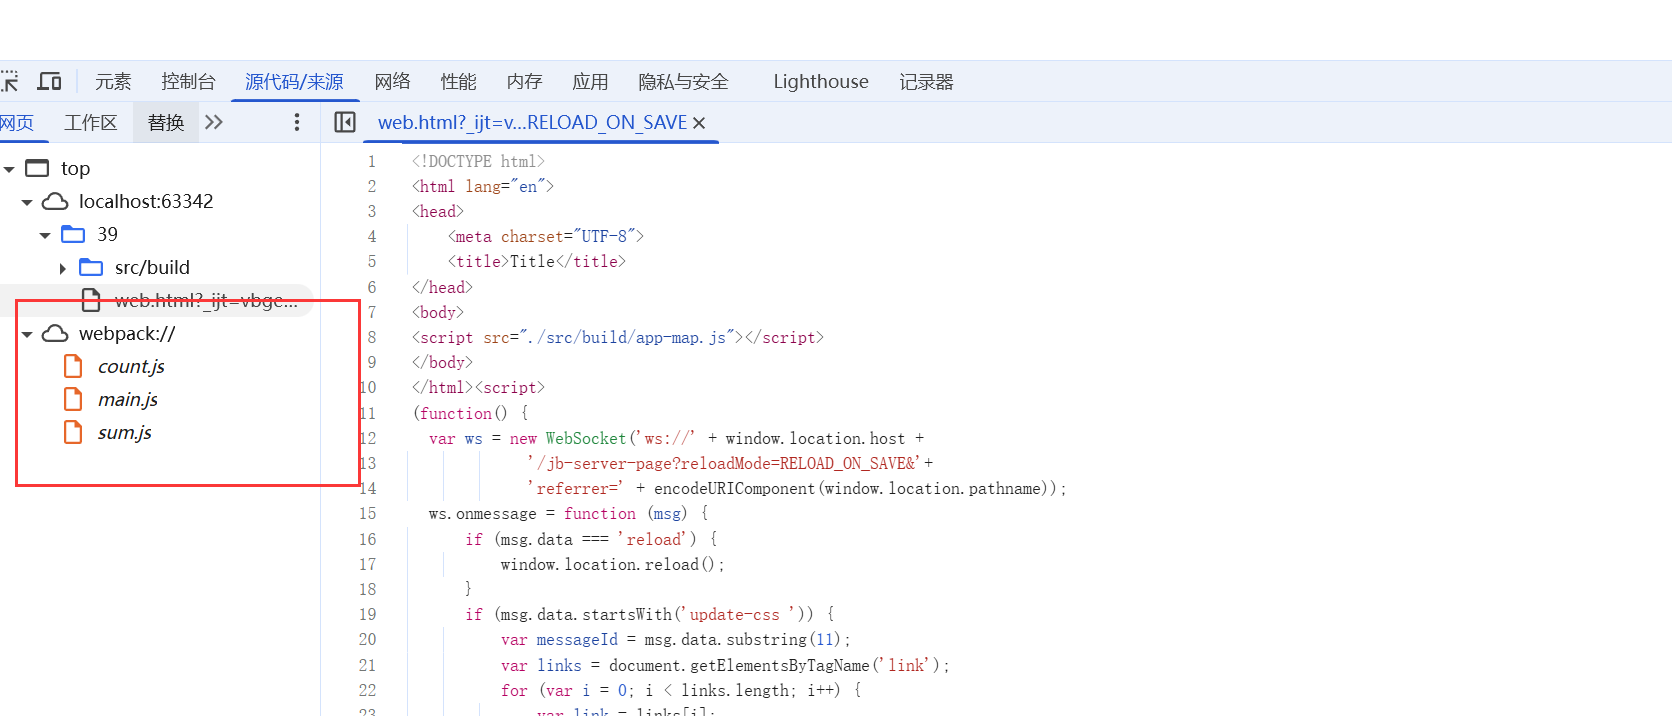This screenshot has width=1672, height=716.
Task: Click the webpack:// cloud icon
Action: pos(55,333)
